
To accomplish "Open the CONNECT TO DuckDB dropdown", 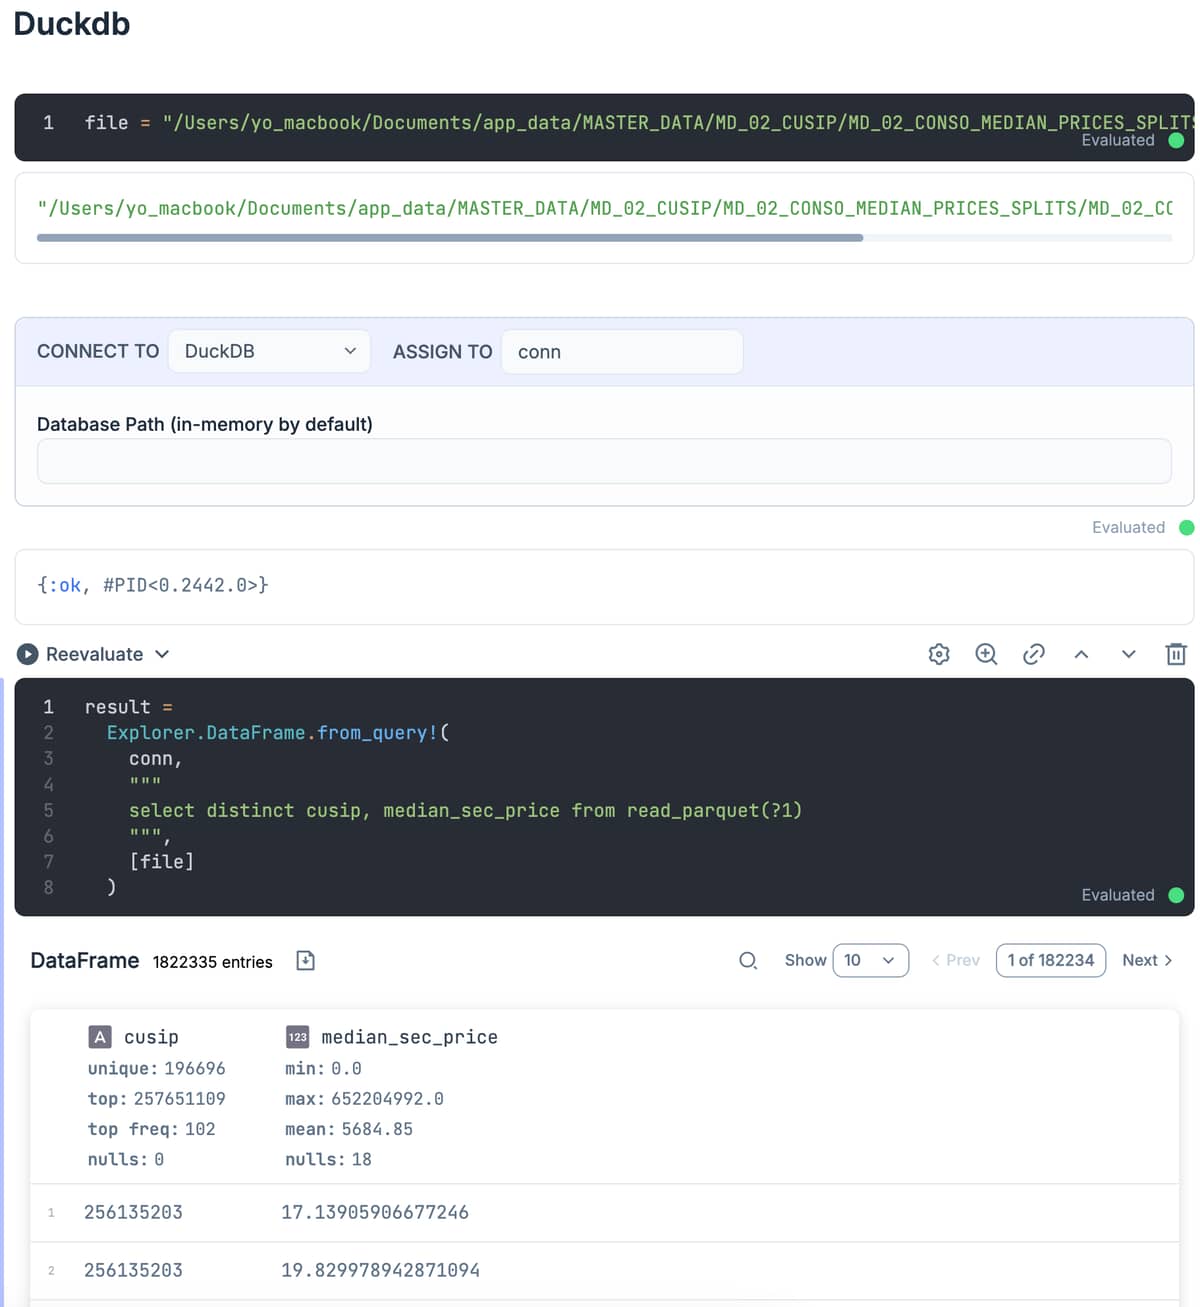I will click(x=269, y=352).
